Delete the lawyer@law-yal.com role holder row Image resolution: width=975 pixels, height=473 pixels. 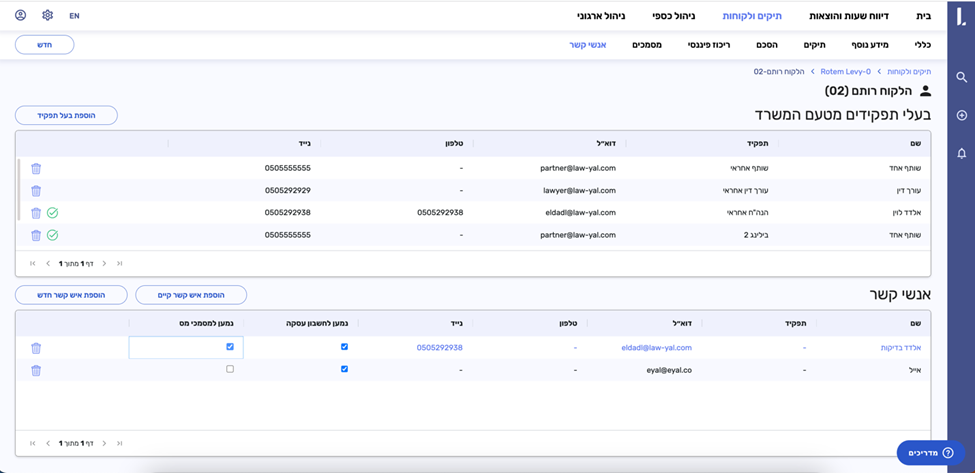(x=36, y=190)
